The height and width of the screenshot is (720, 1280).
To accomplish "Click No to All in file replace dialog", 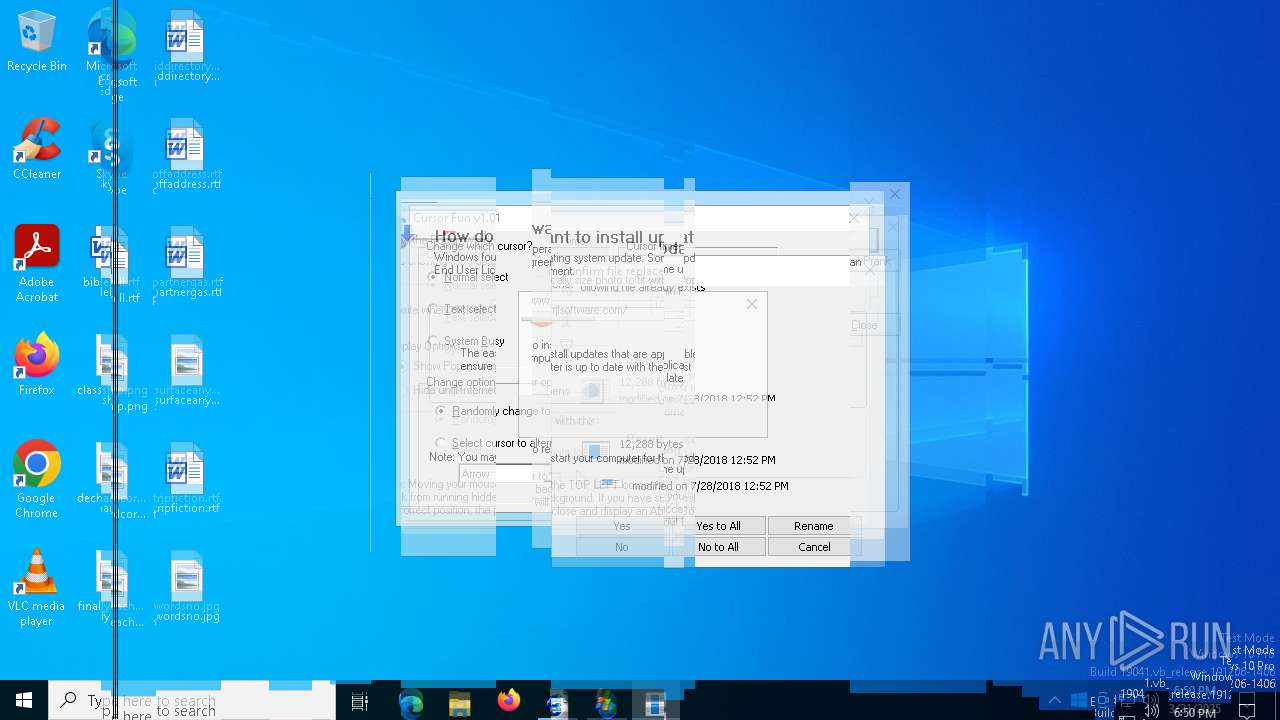I will 718,547.
